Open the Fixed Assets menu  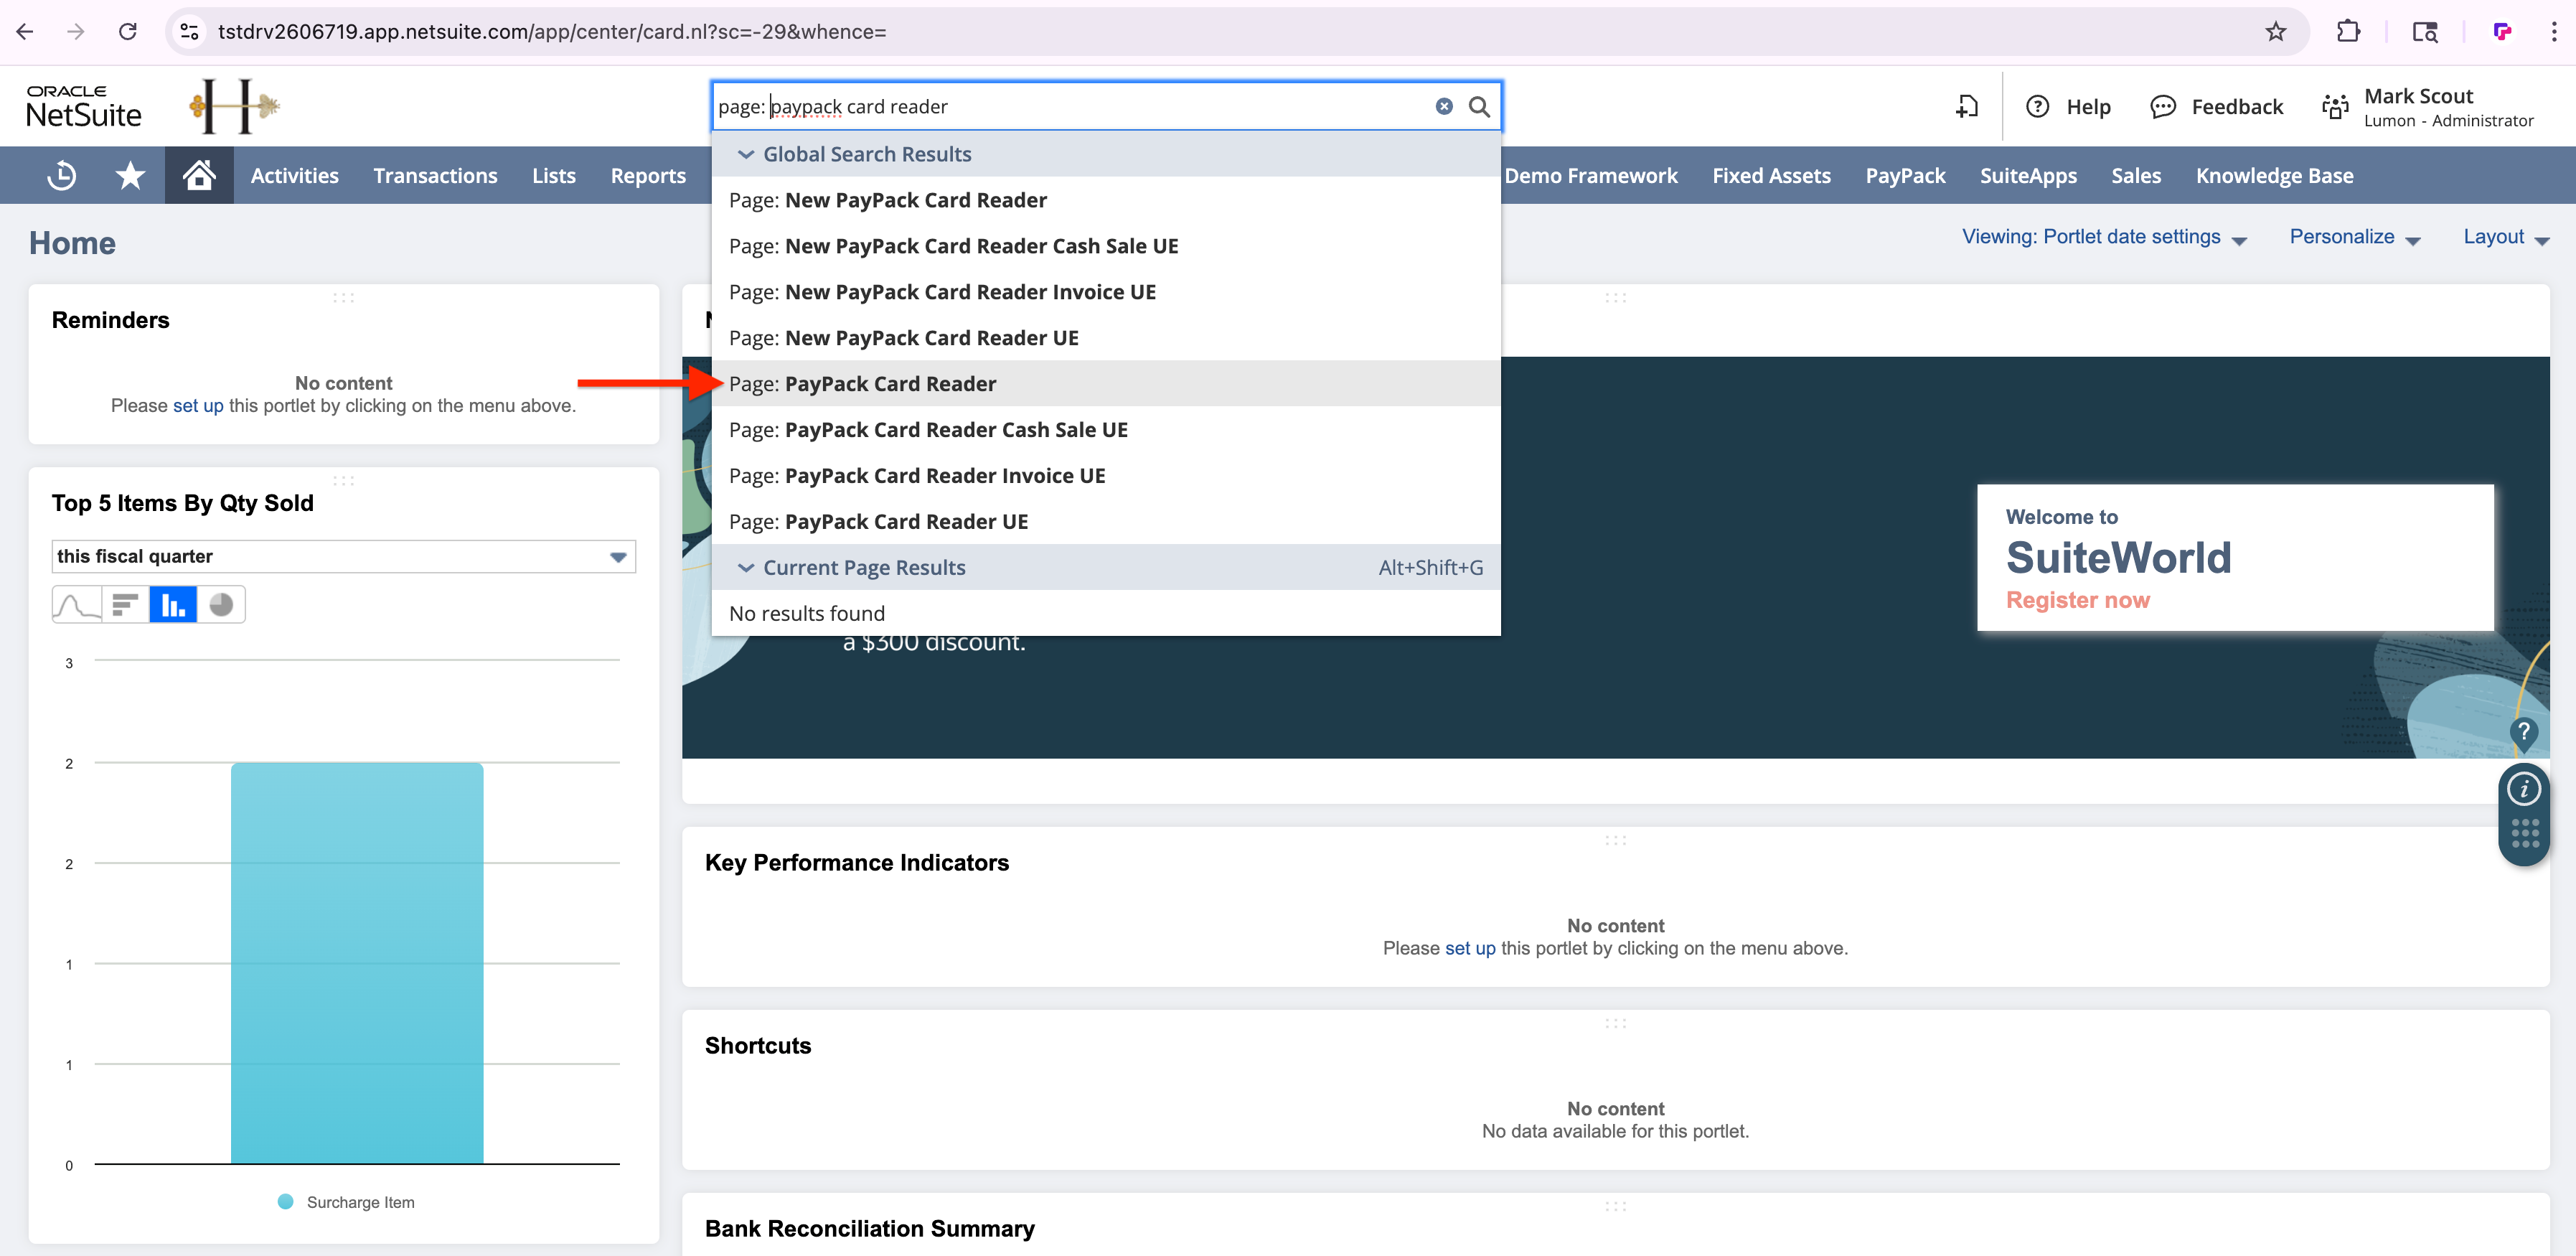tap(1770, 175)
